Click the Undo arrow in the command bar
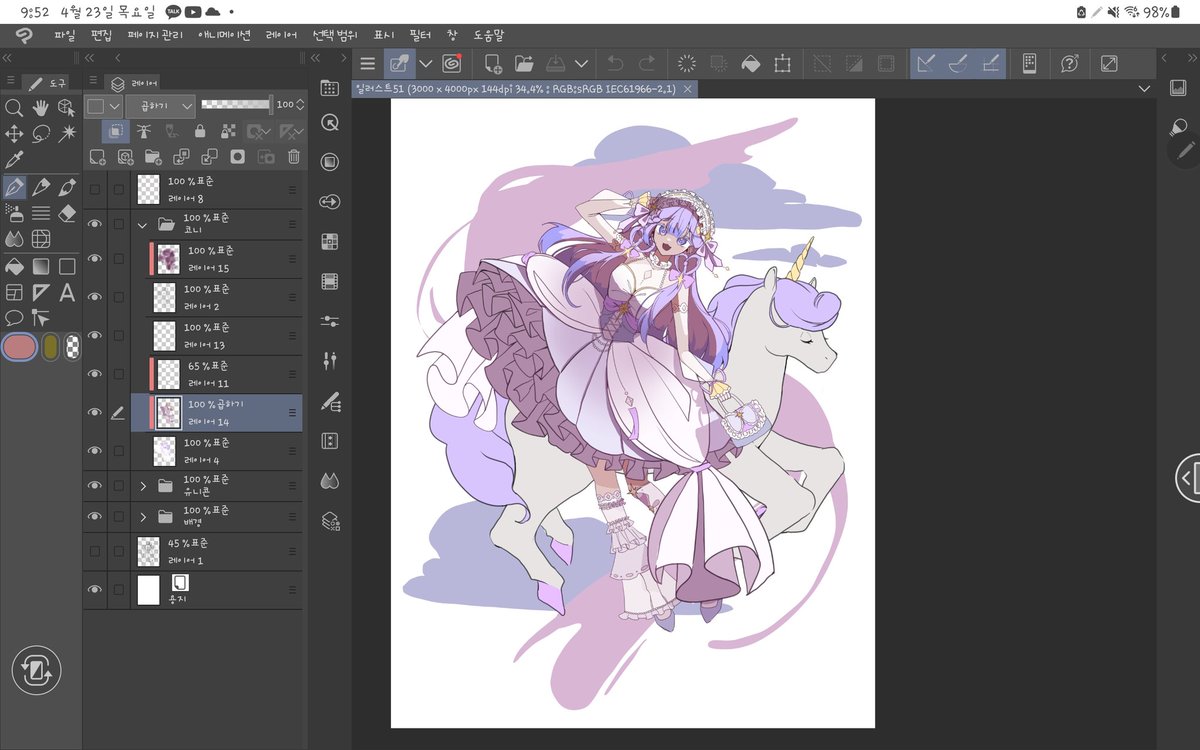 pyautogui.click(x=615, y=64)
